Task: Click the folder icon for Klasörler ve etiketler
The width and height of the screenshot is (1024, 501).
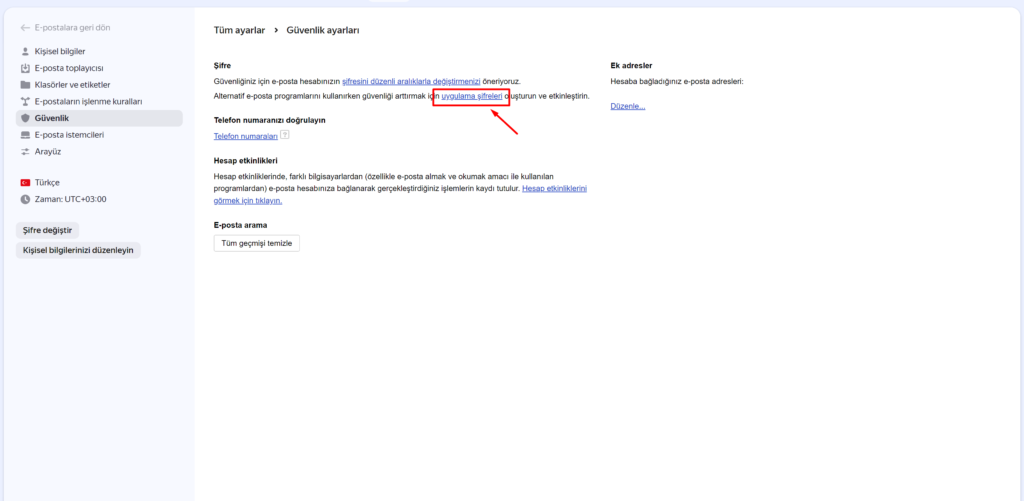Action: point(26,85)
